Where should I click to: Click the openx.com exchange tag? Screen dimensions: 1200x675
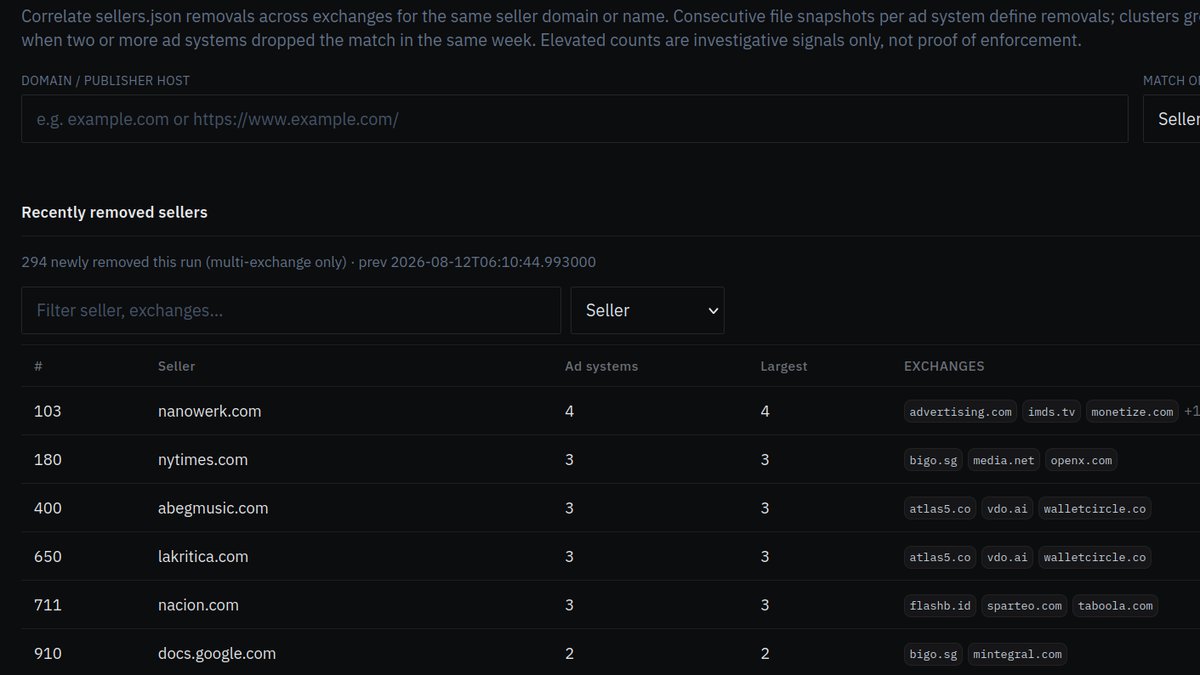point(1083,460)
